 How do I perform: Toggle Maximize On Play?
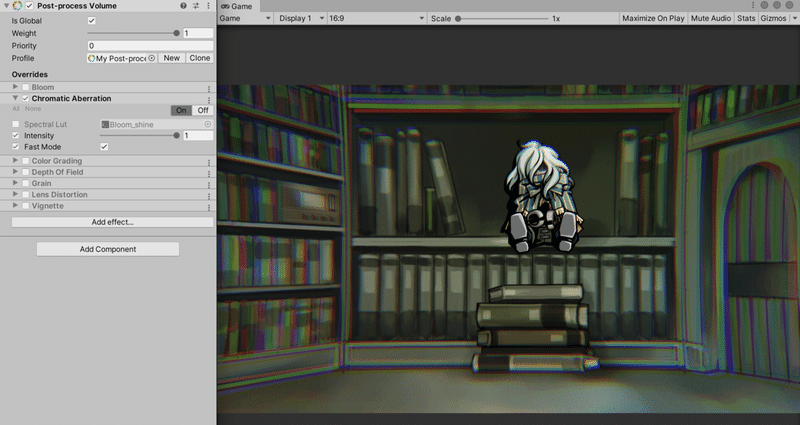pos(653,18)
